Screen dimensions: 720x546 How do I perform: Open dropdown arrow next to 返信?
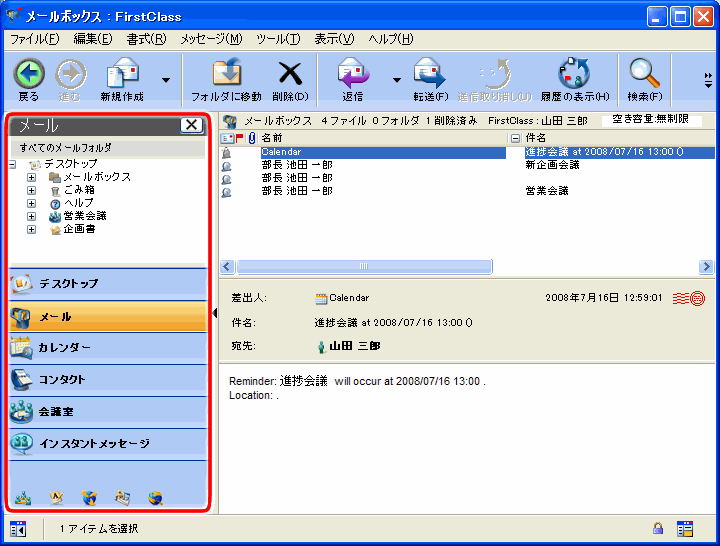pyautogui.click(x=396, y=78)
